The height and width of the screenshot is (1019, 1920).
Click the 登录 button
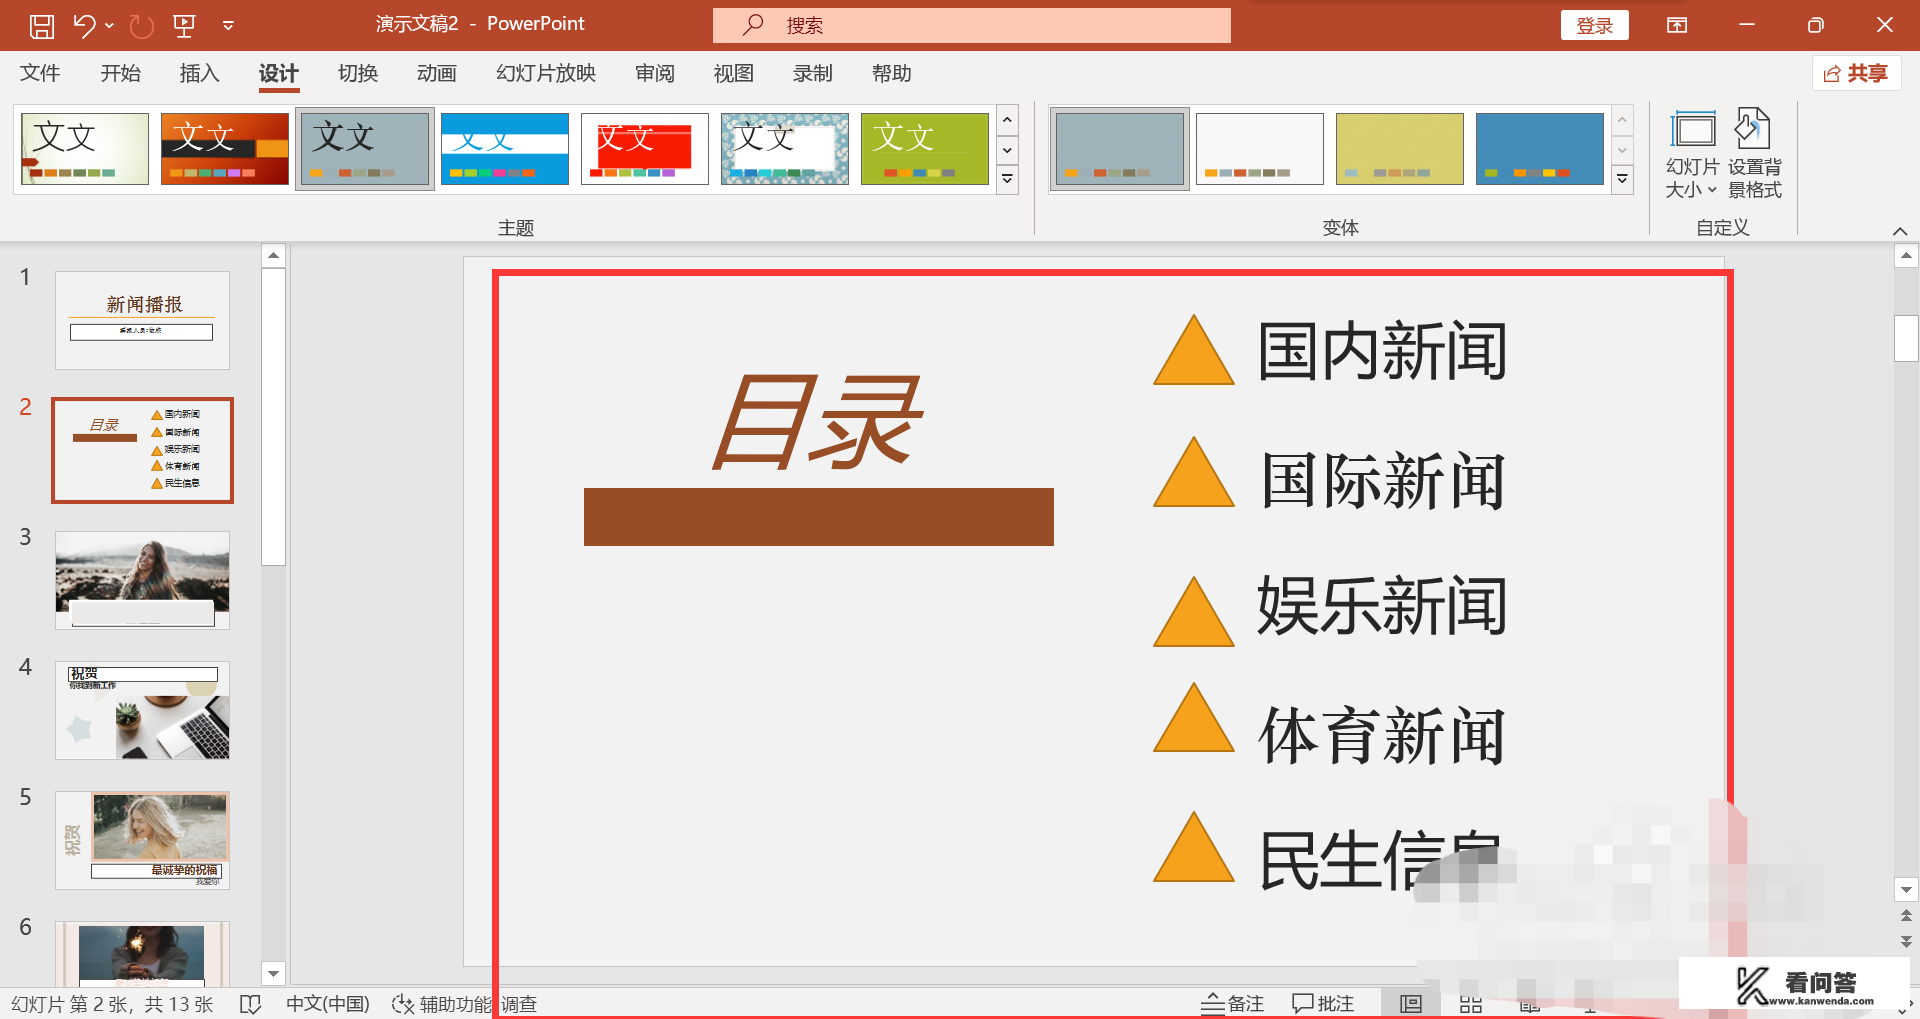[x=1595, y=24]
